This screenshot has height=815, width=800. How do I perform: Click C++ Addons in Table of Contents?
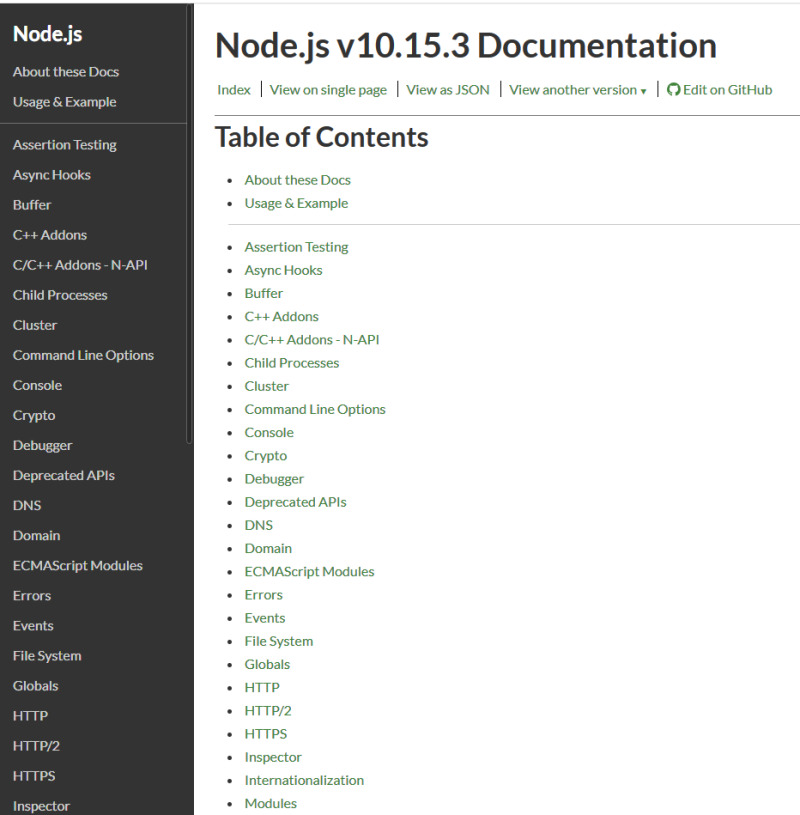point(281,317)
